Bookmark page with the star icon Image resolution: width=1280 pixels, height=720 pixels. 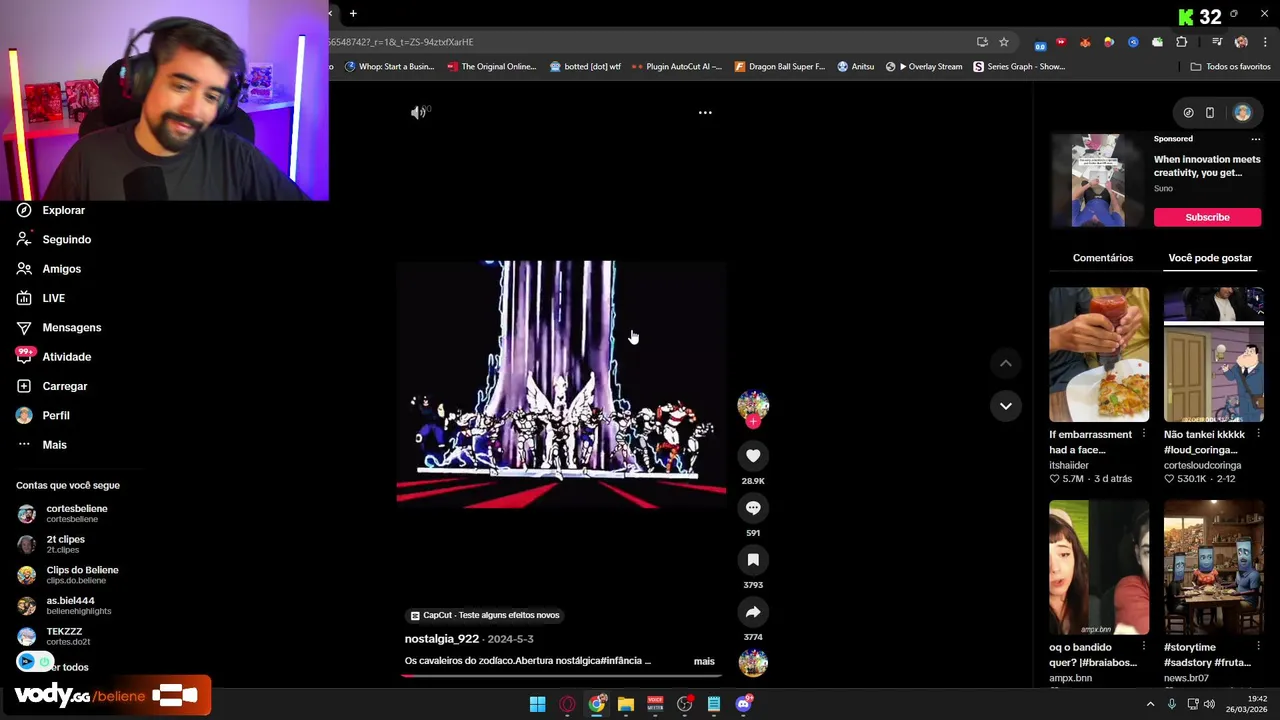[1004, 42]
